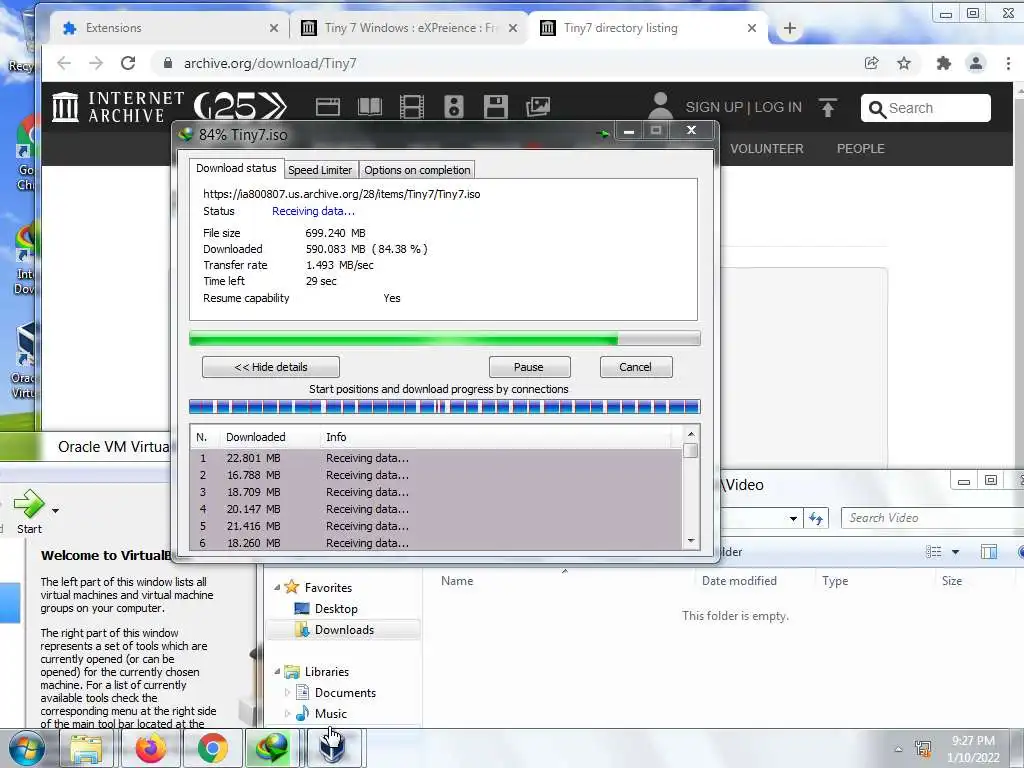The width and height of the screenshot is (1024, 768).
Task: Open Internet Download Manager taskbar icon
Action: (272, 748)
